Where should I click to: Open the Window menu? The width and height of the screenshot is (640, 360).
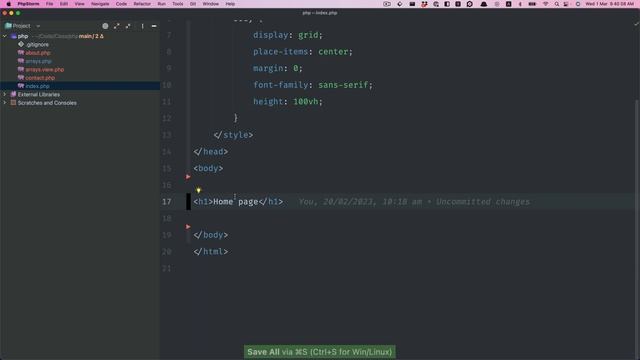[211, 4]
